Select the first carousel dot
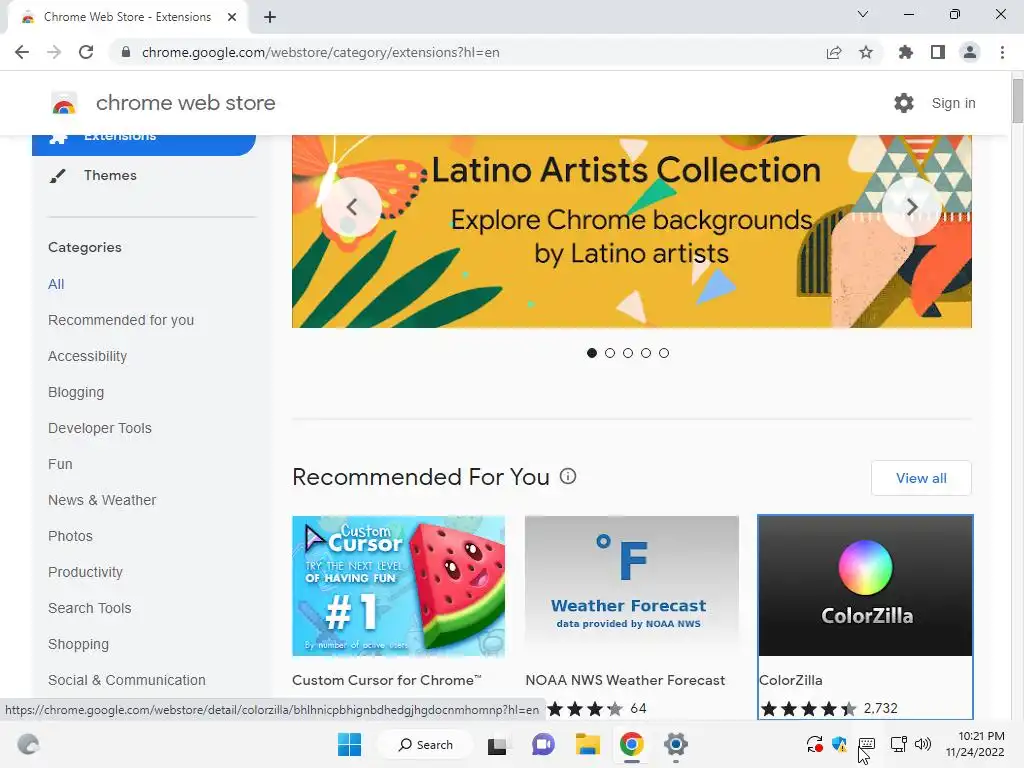The width and height of the screenshot is (1024, 768). tap(592, 353)
